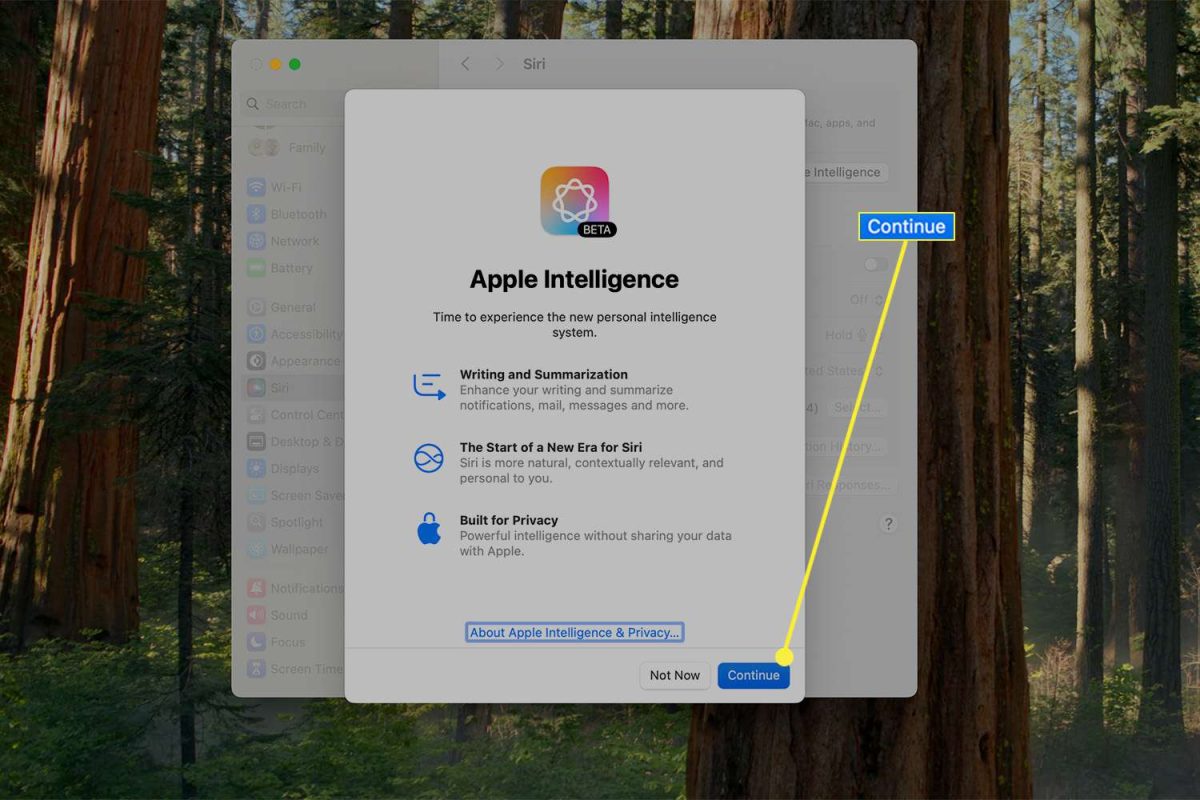Viewport: 1200px width, 800px height.
Task: Toggle the Siri switch on the right
Action: point(875,264)
